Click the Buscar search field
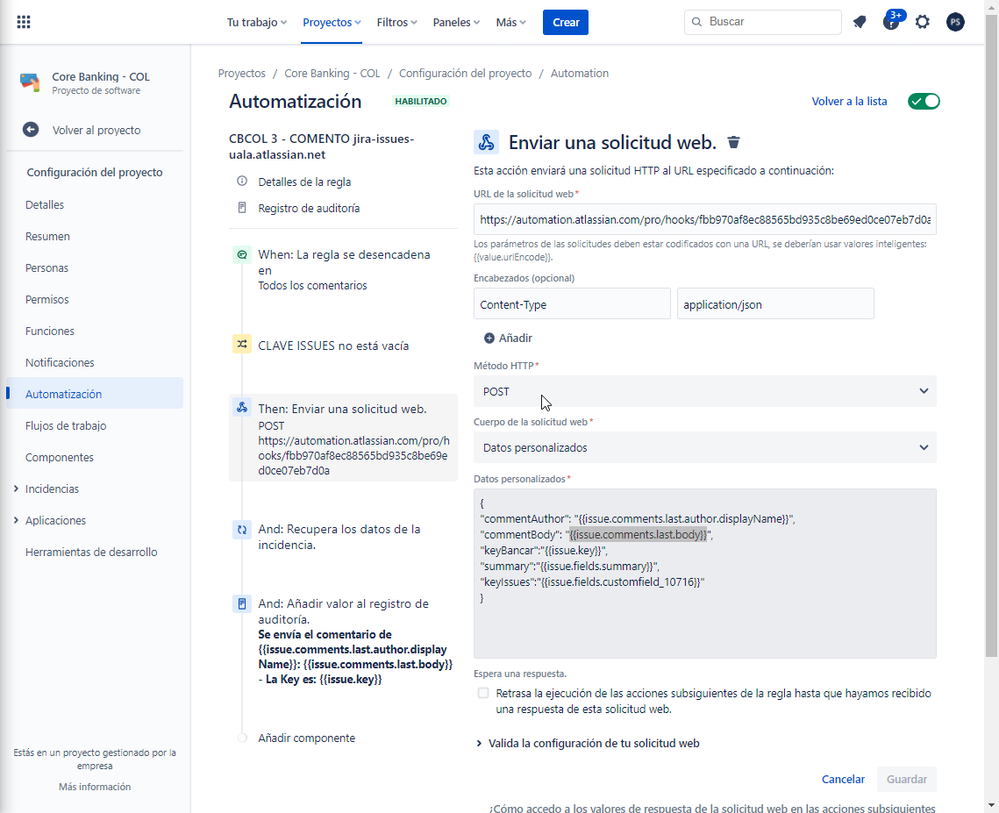The height and width of the screenshot is (813, 999). (763, 22)
